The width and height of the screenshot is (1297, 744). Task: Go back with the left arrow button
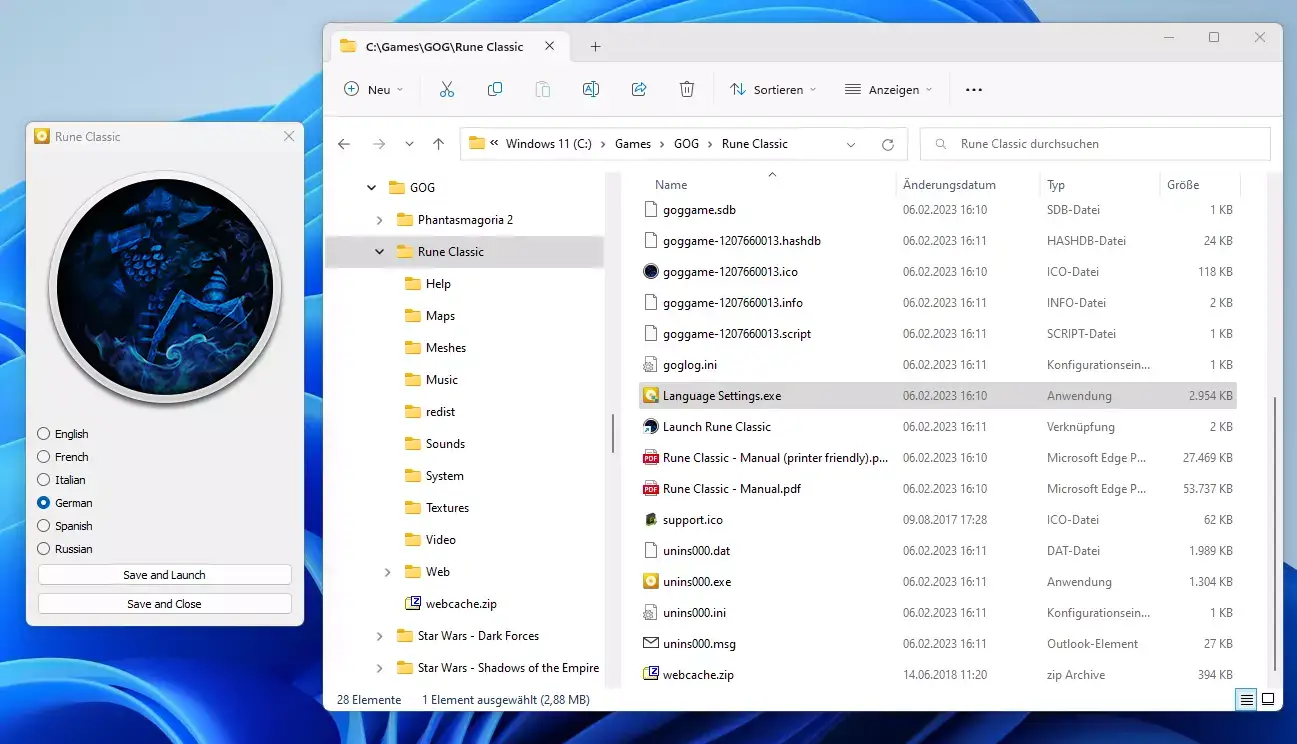[344, 144]
